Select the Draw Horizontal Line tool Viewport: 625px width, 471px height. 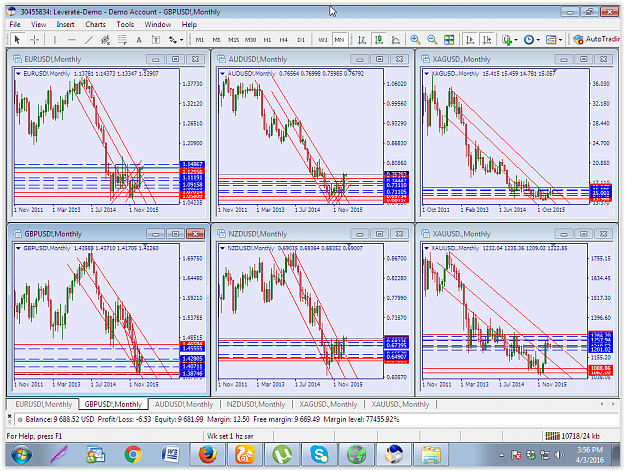(x=72, y=39)
